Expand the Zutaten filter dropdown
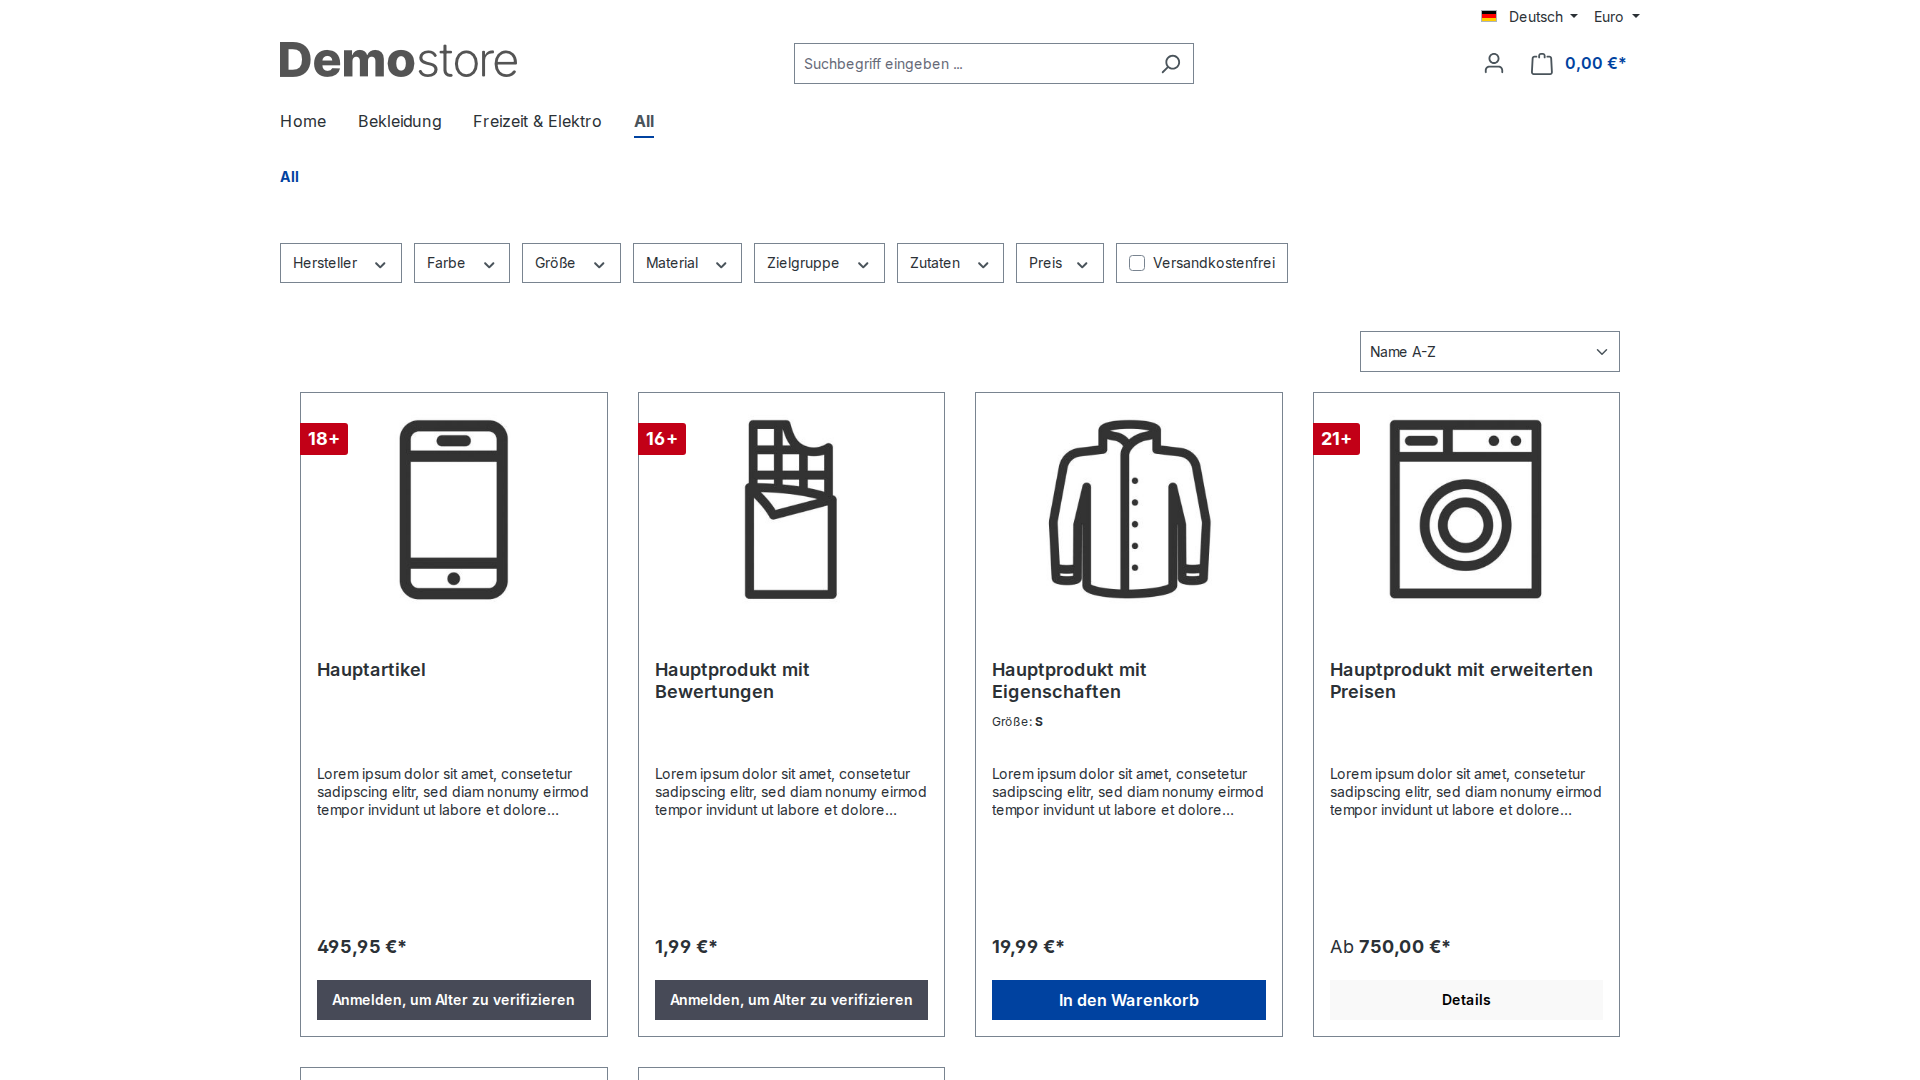The image size is (1920, 1080). point(950,263)
